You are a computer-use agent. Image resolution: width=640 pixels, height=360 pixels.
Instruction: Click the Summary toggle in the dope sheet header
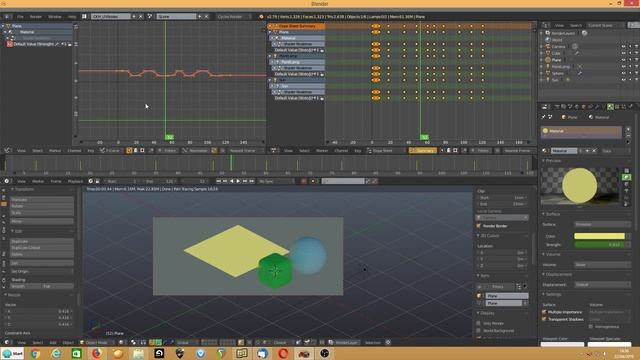coord(423,151)
